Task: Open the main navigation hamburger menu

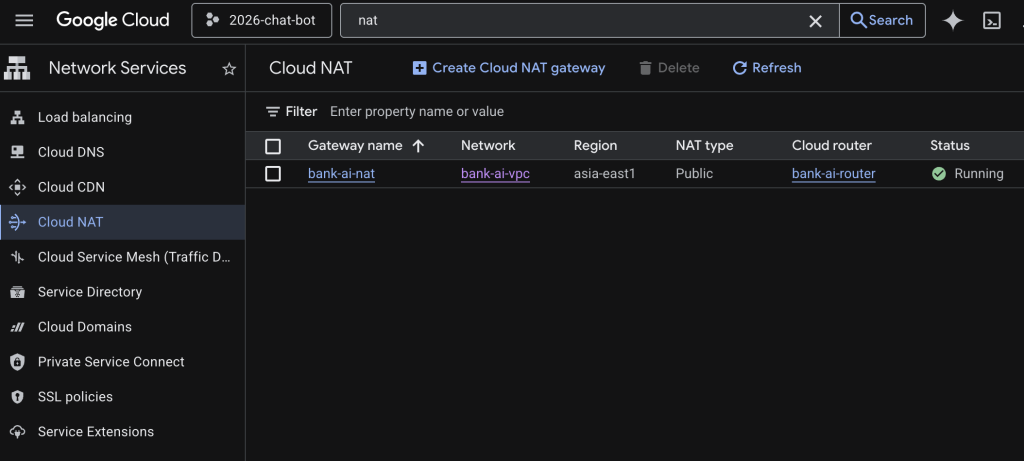Action: coord(24,20)
